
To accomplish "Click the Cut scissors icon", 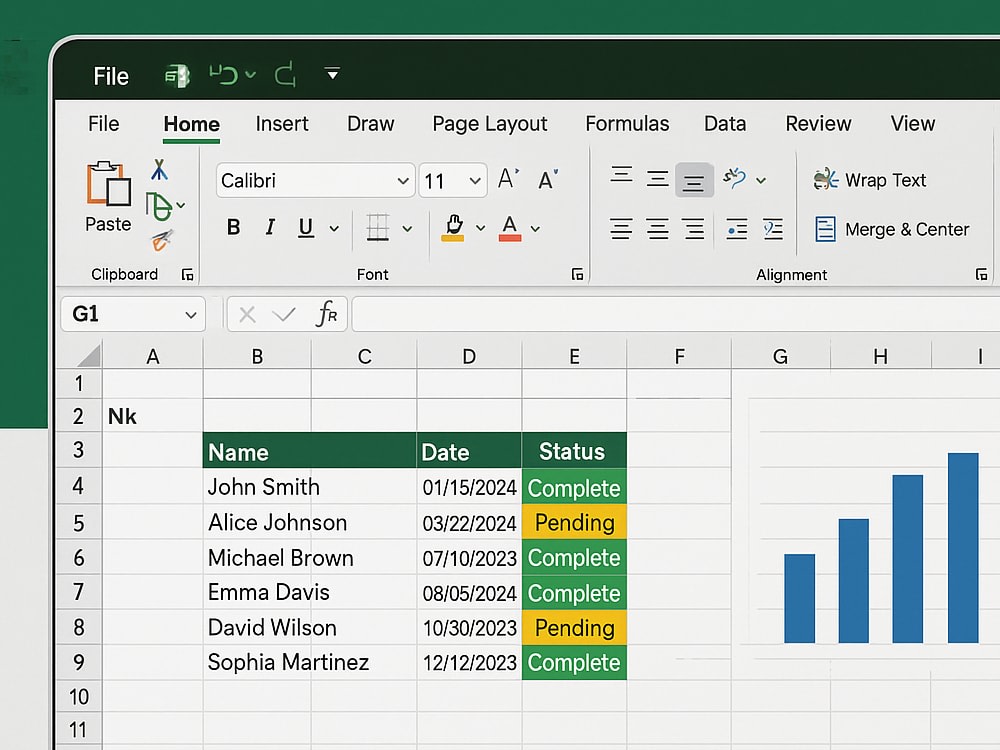I will coord(159,170).
